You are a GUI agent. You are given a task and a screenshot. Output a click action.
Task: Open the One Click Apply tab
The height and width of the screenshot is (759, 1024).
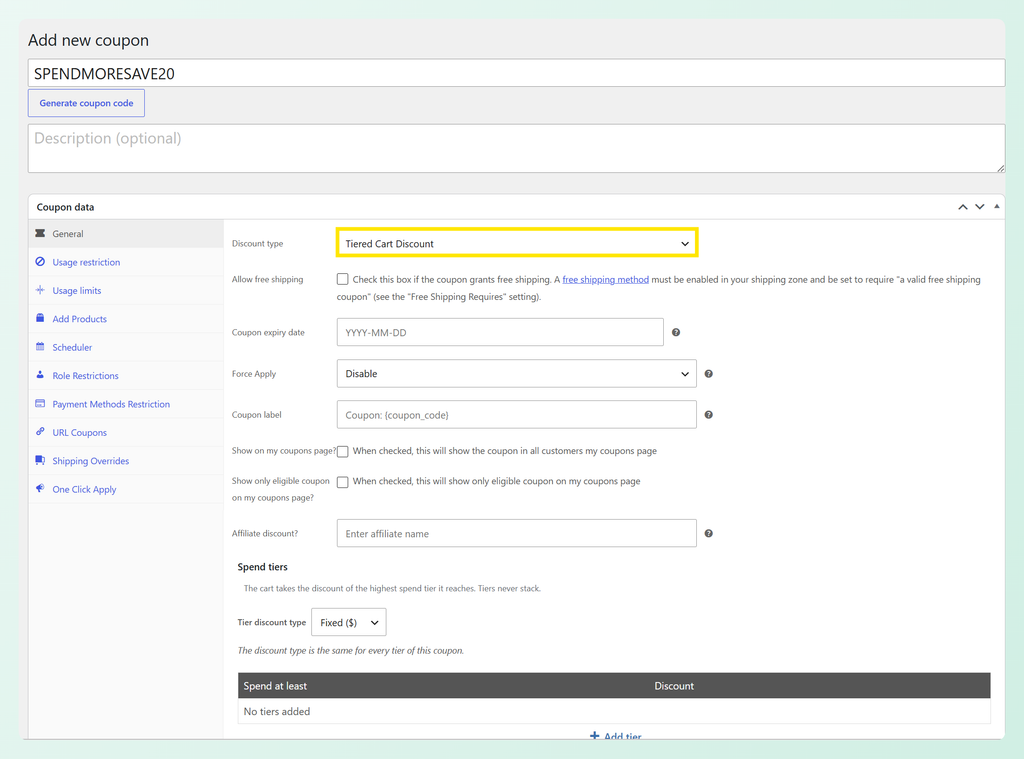(126, 489)
